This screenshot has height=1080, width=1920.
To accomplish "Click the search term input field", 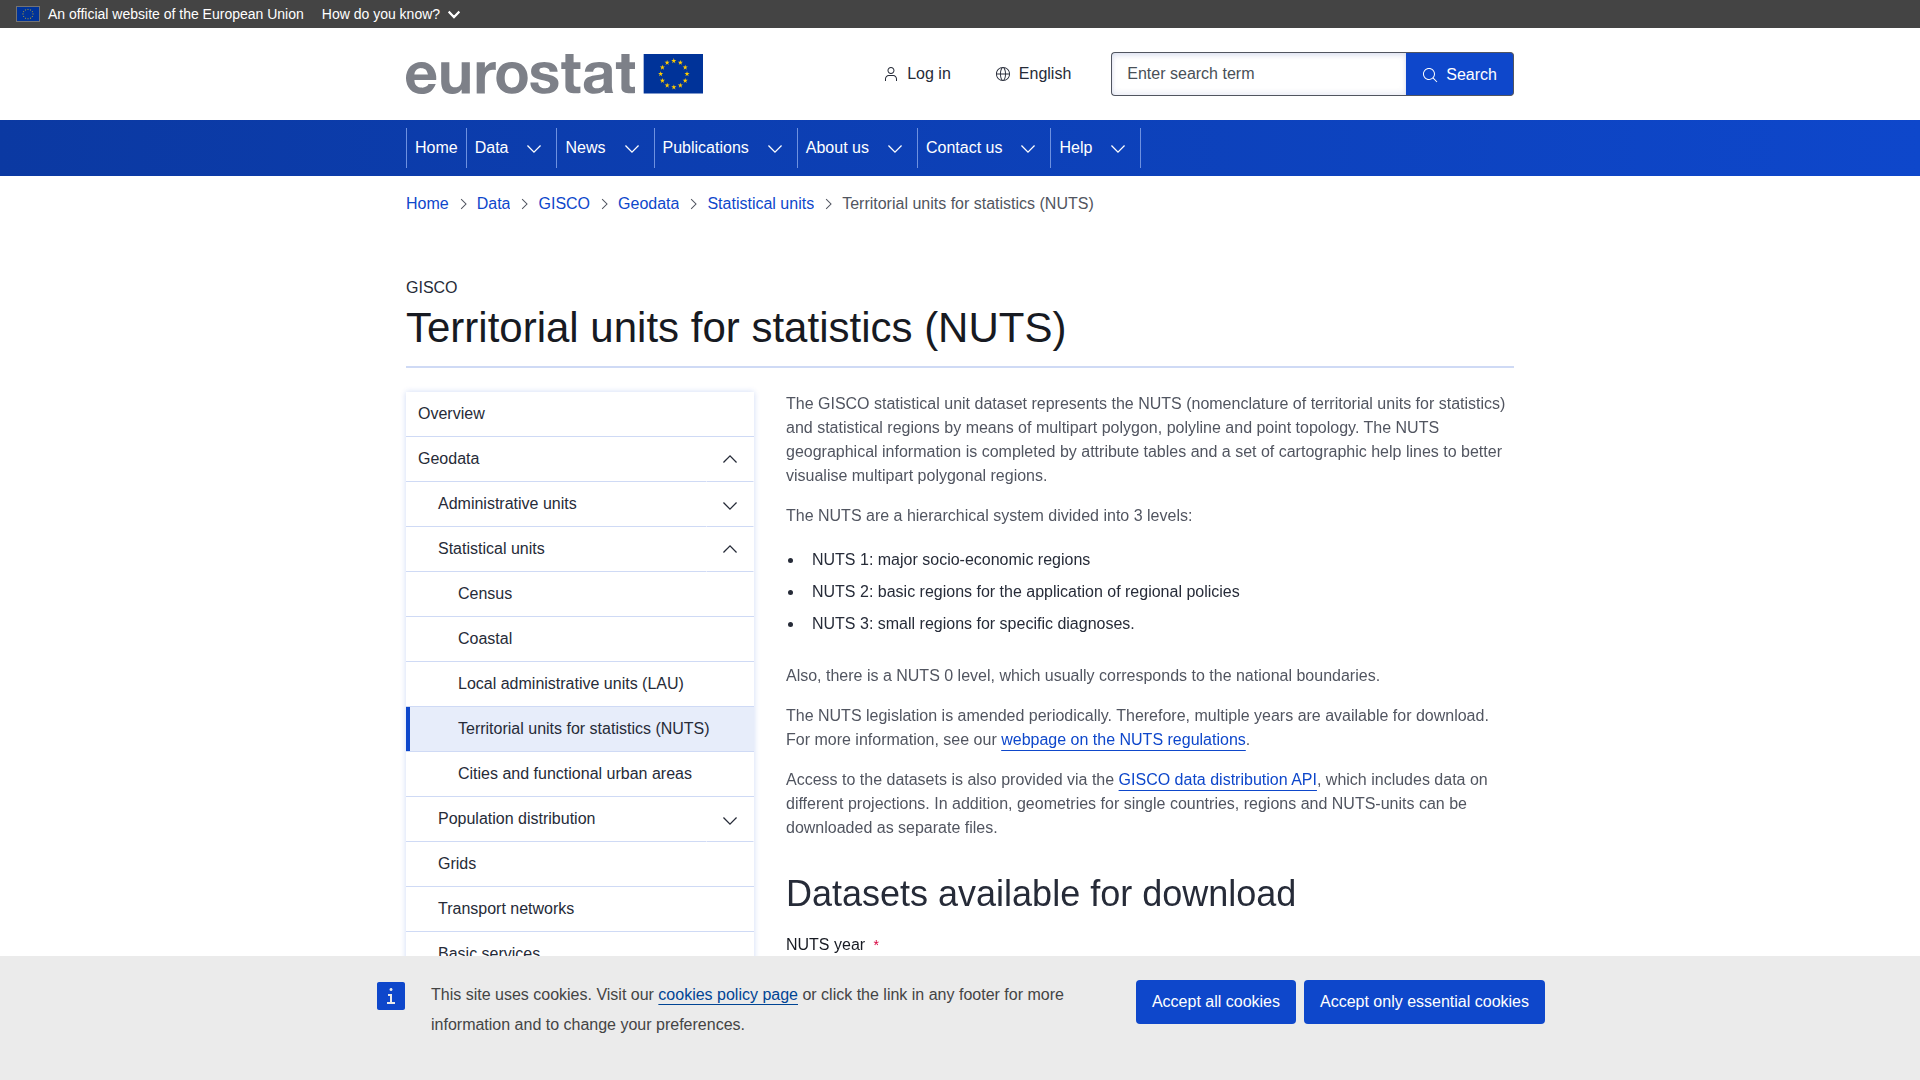I will (x=1258, y=74).
